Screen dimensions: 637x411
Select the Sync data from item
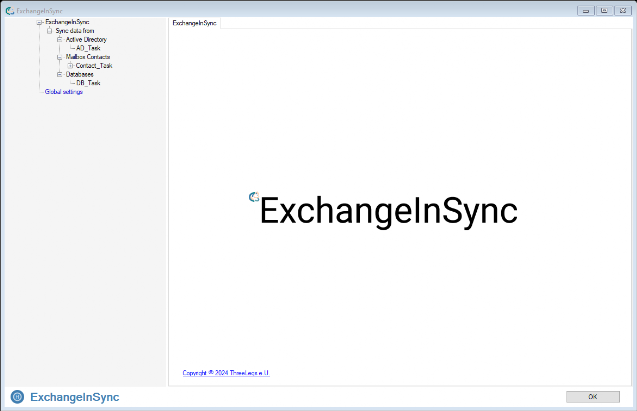coord(75,31)
